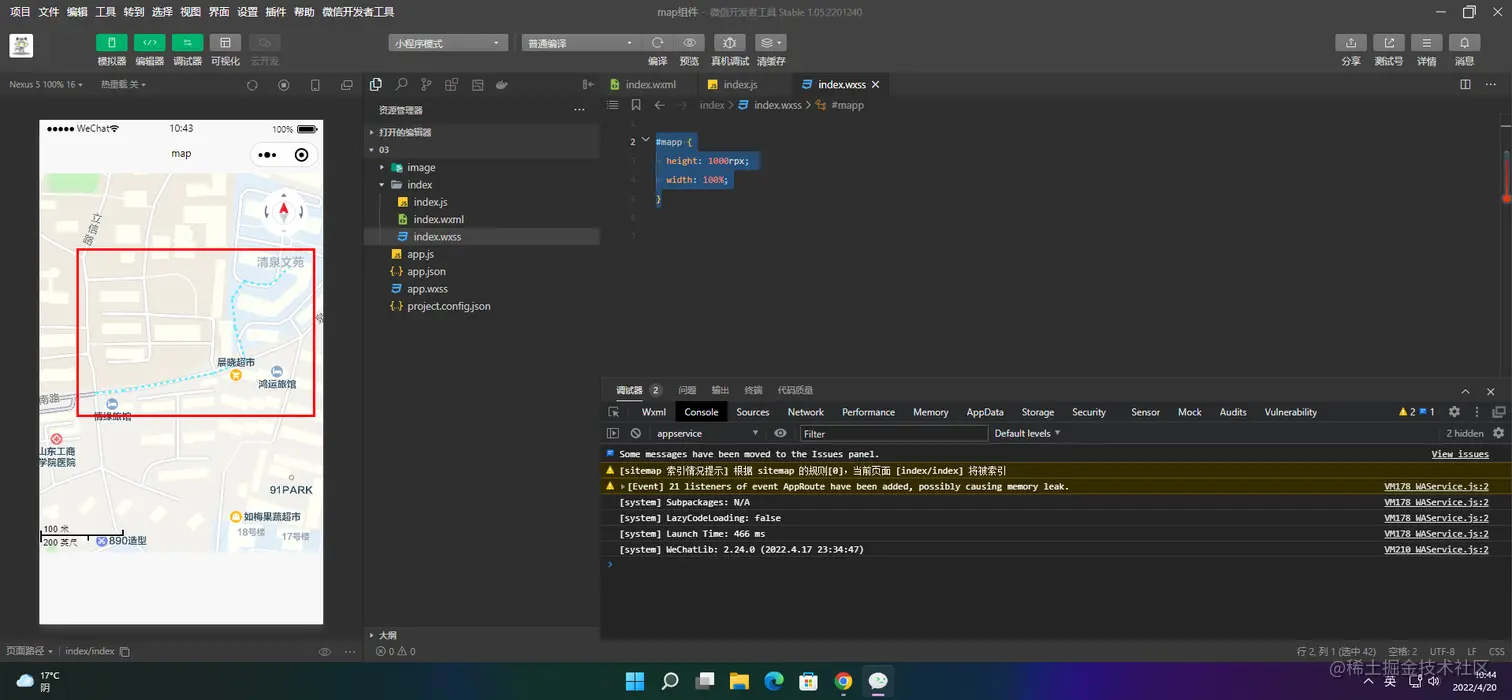
Task: Open the 详情 details menu icon
Action: pyautogui.click(x=1426, y=43)
